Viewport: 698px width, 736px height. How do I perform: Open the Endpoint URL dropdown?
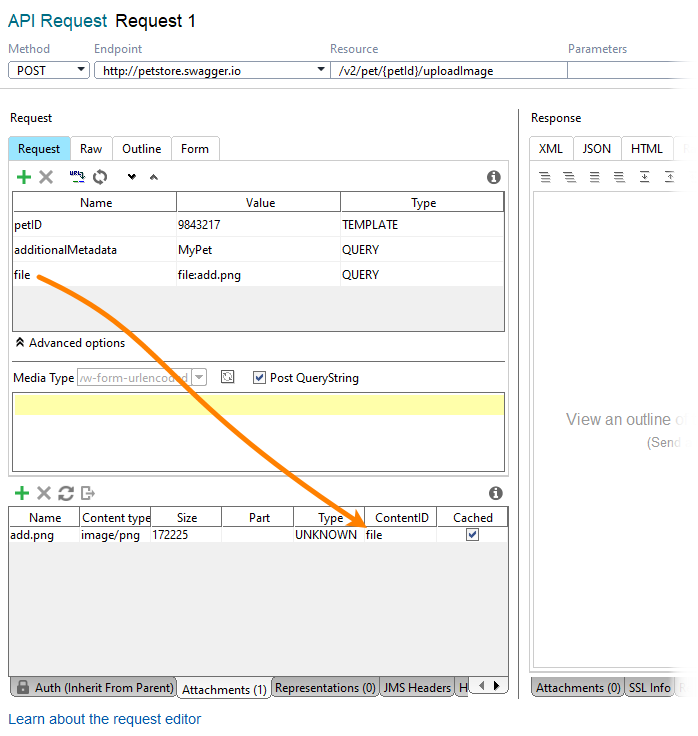point(321,70)
